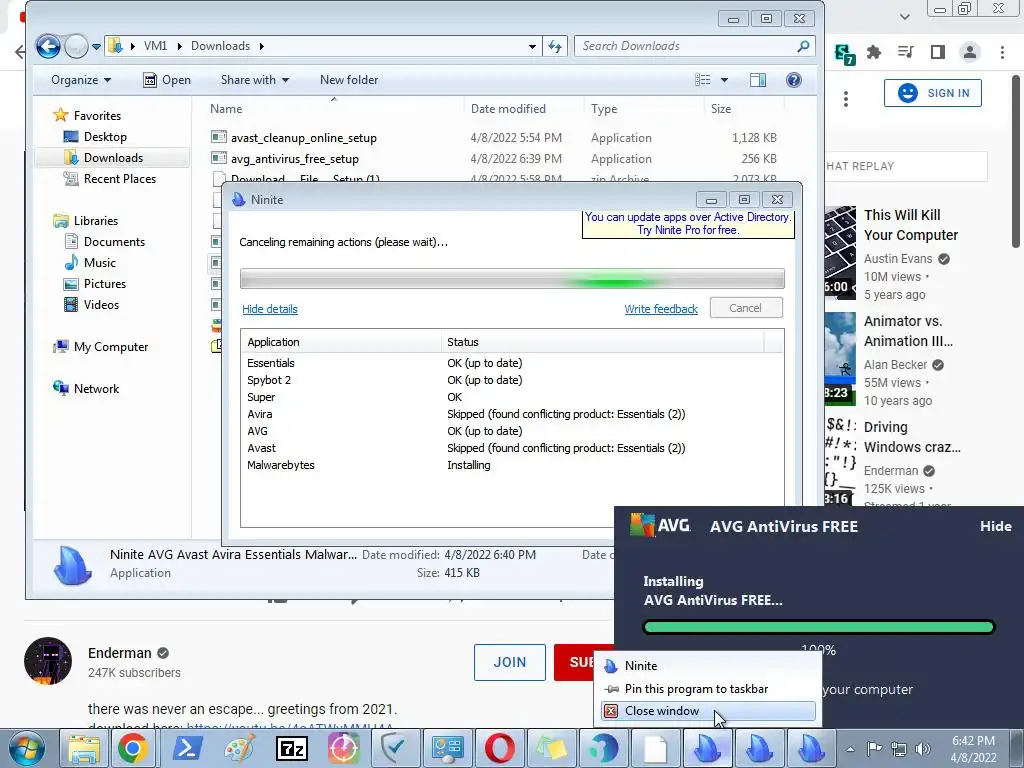
Task: Expand the breadcrumb arrow after Downloads
Action: point(262,46)
